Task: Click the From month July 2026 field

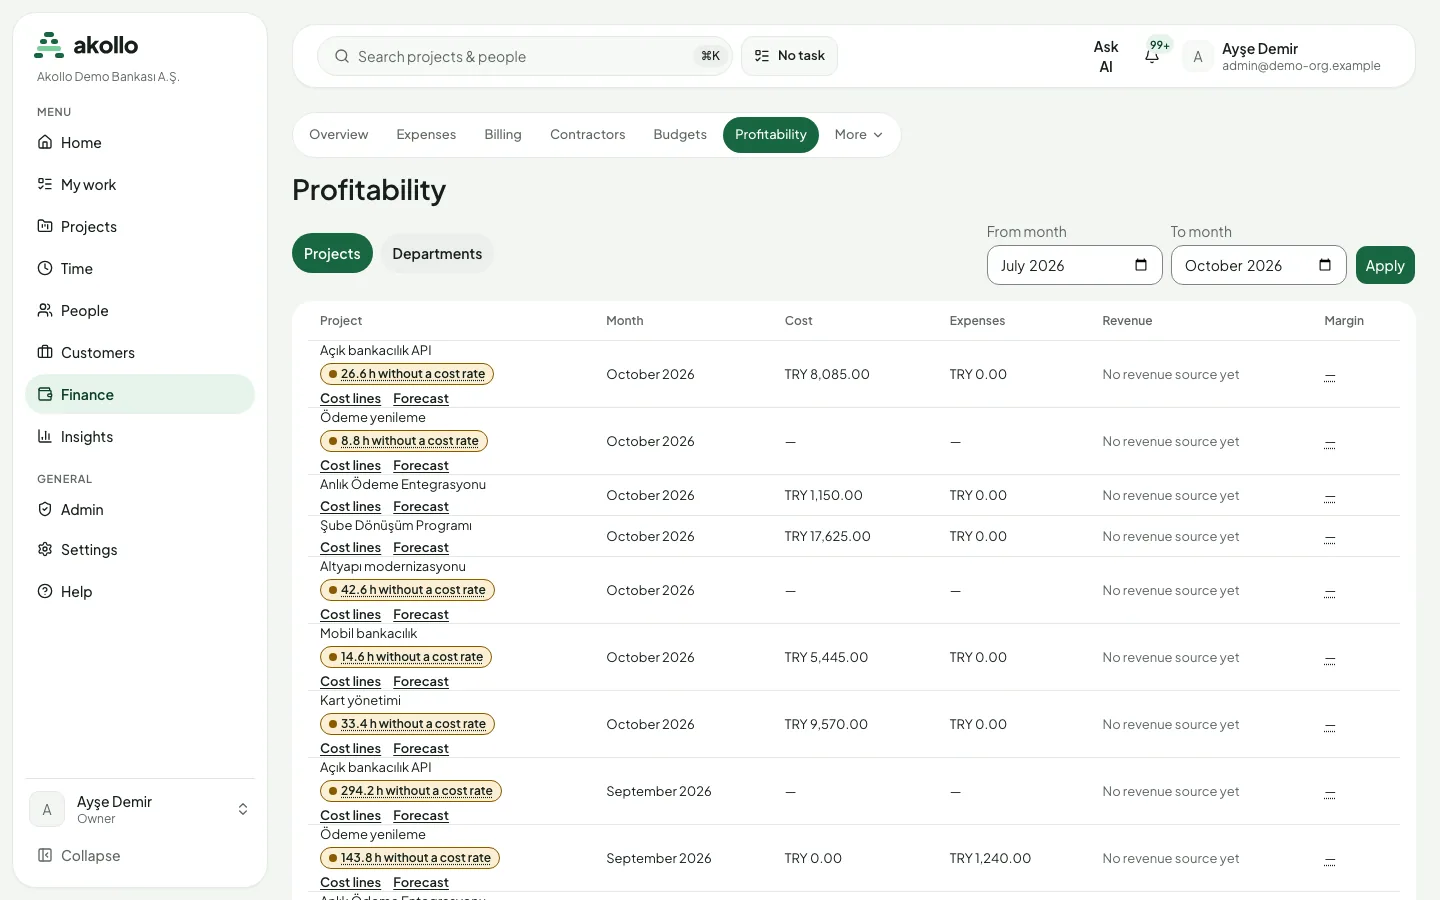Action: 1074,265
